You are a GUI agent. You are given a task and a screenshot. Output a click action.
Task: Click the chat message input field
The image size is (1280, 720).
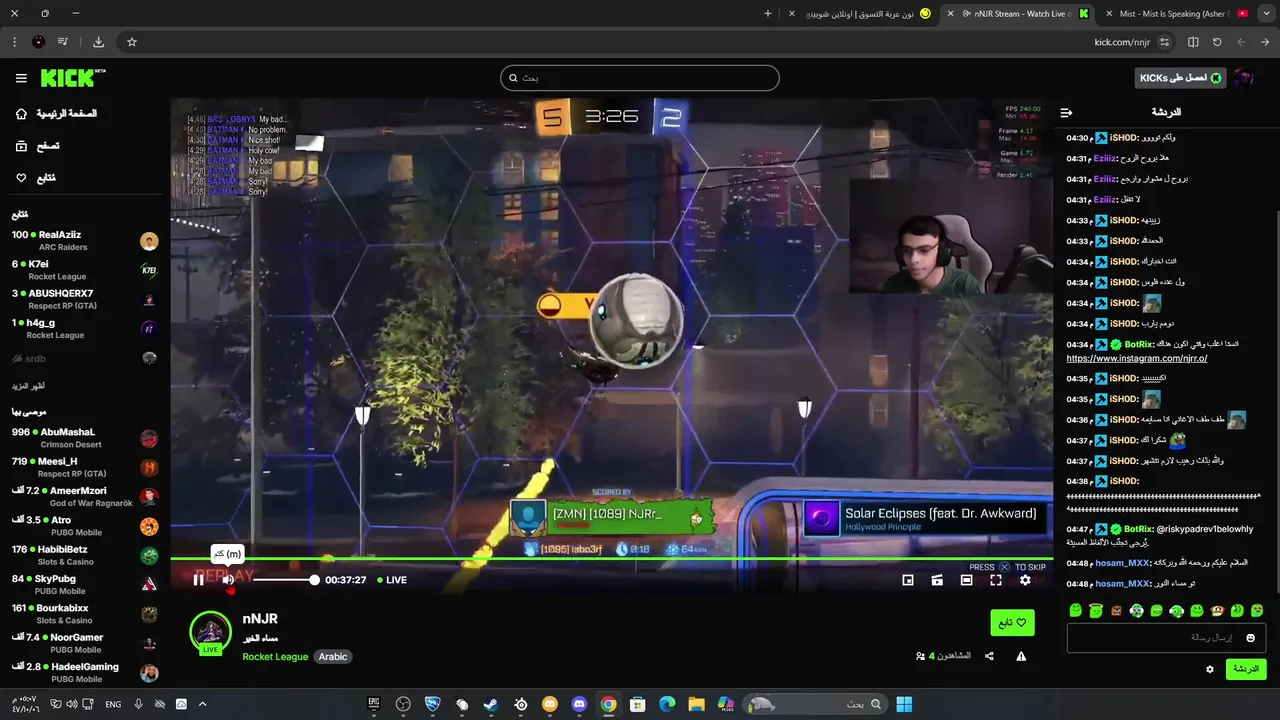click(1167, 637)
